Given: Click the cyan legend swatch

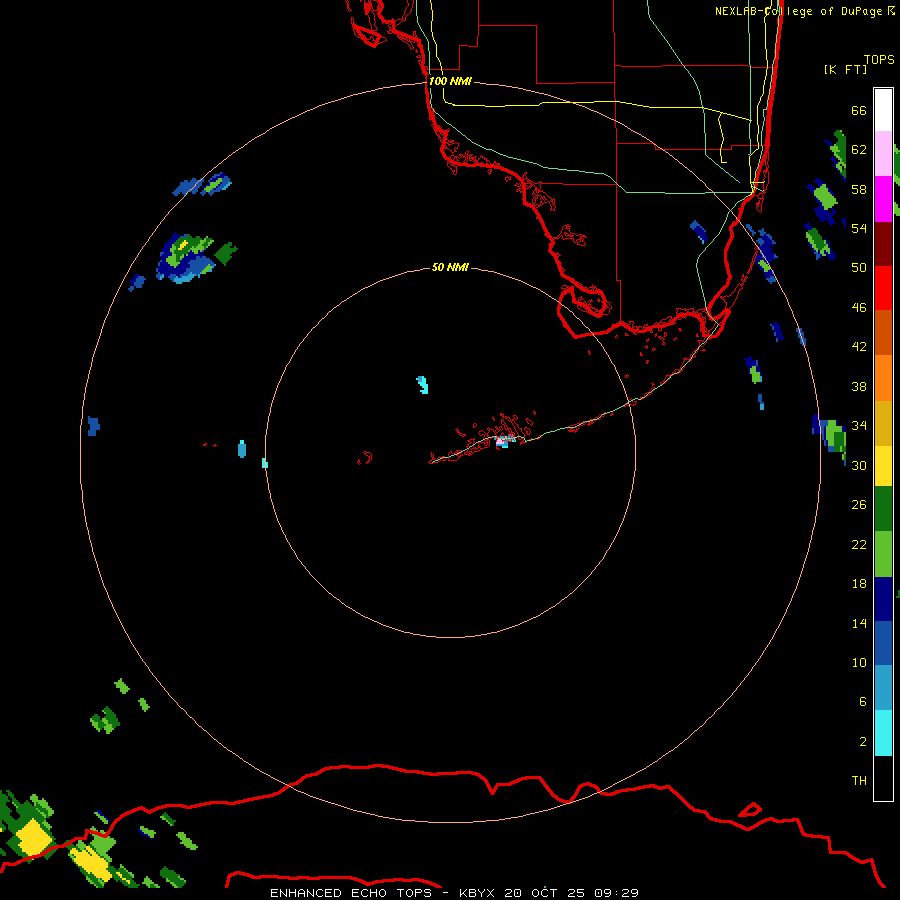Looking at the screenshot, I should [883, 733].
